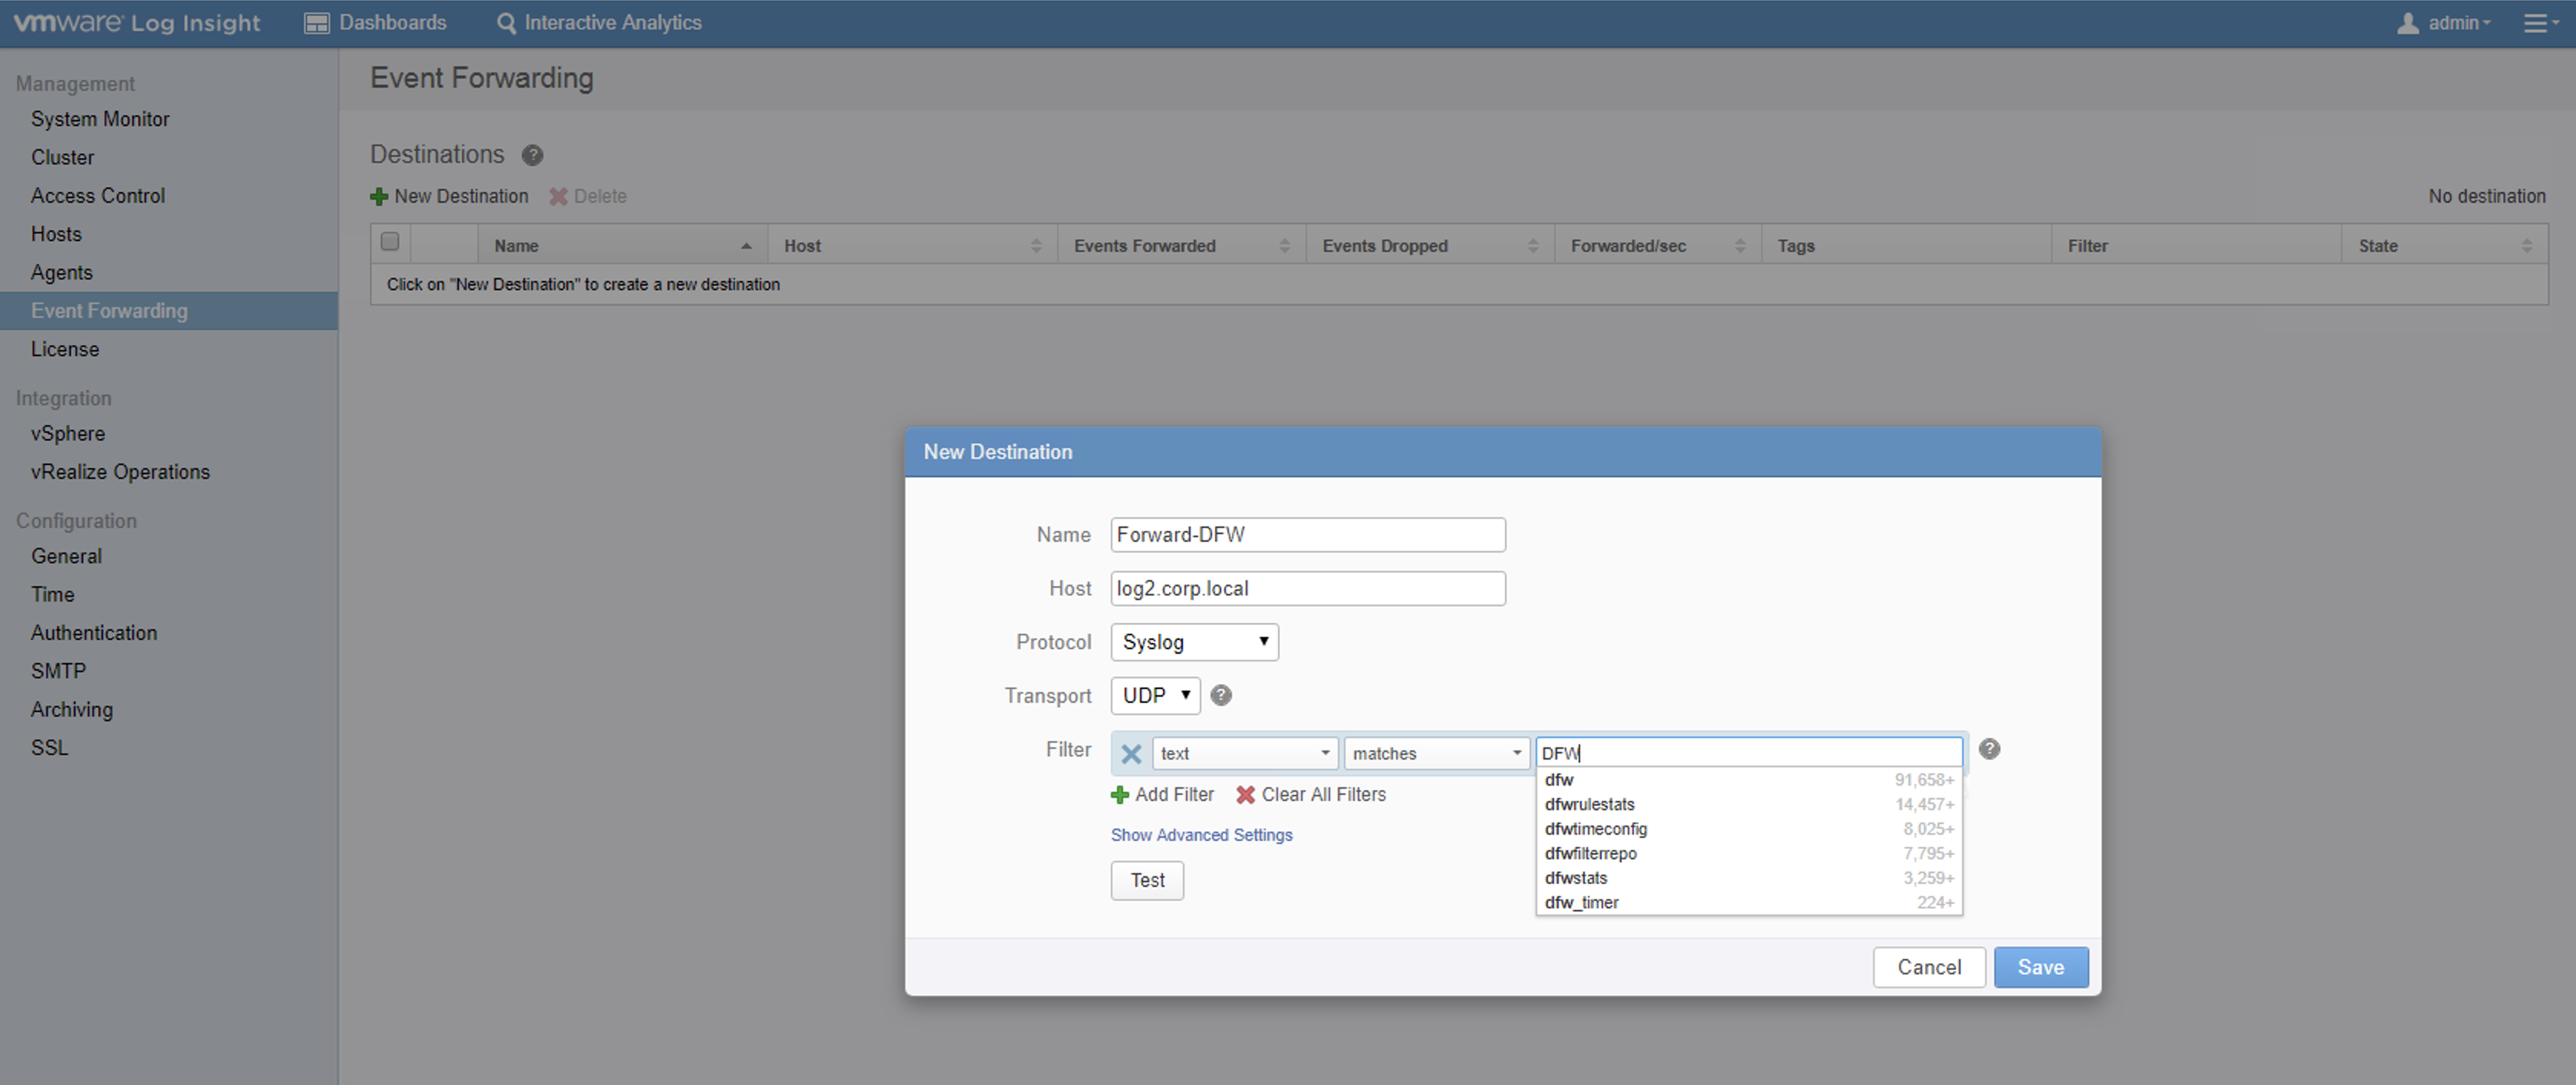Expand the filter field 'text' dropdown
Screen dimensions: 2576x1085
click(x=1244, y=754)
